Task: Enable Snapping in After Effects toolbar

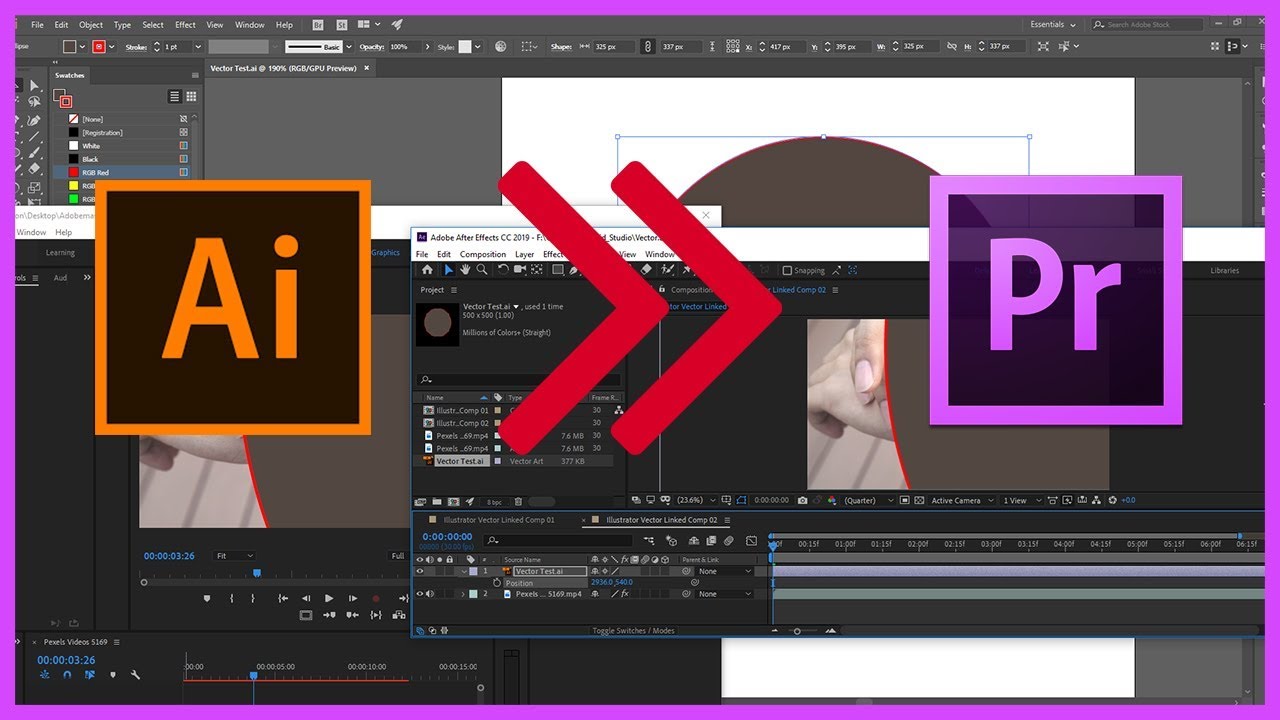Action: (787, 270)
